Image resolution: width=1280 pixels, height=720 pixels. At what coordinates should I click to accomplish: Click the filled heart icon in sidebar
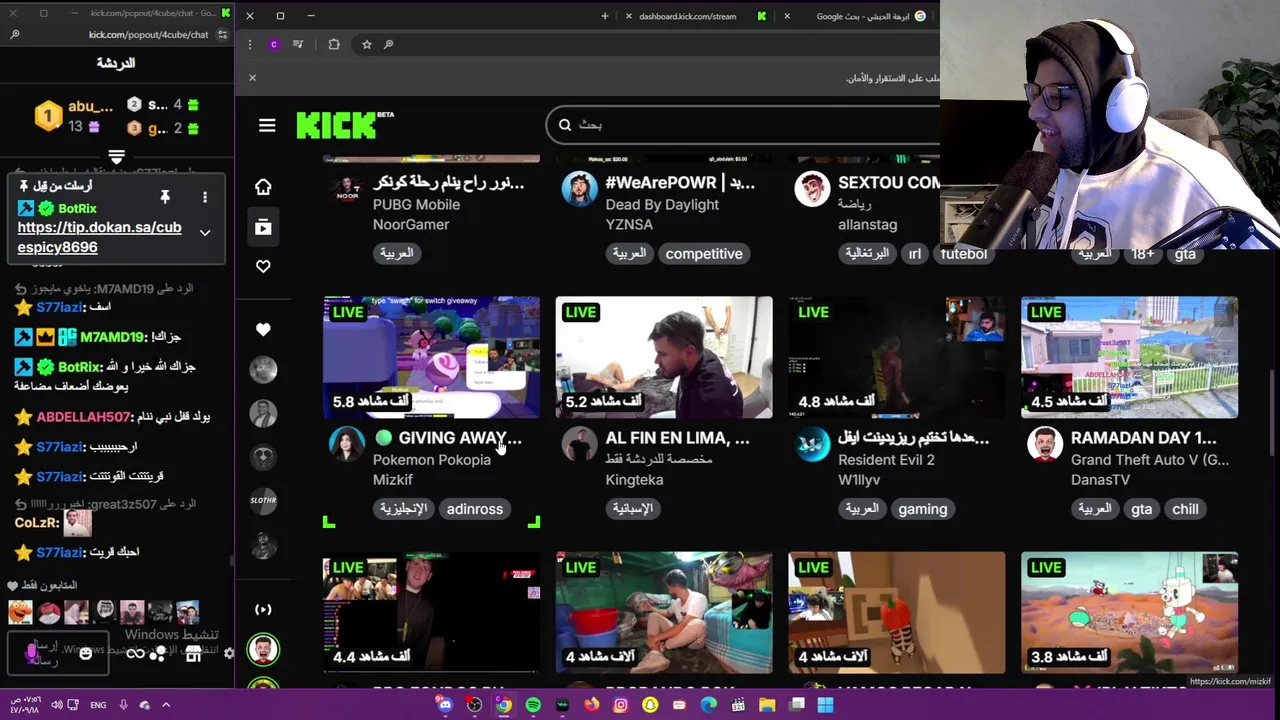263,329
